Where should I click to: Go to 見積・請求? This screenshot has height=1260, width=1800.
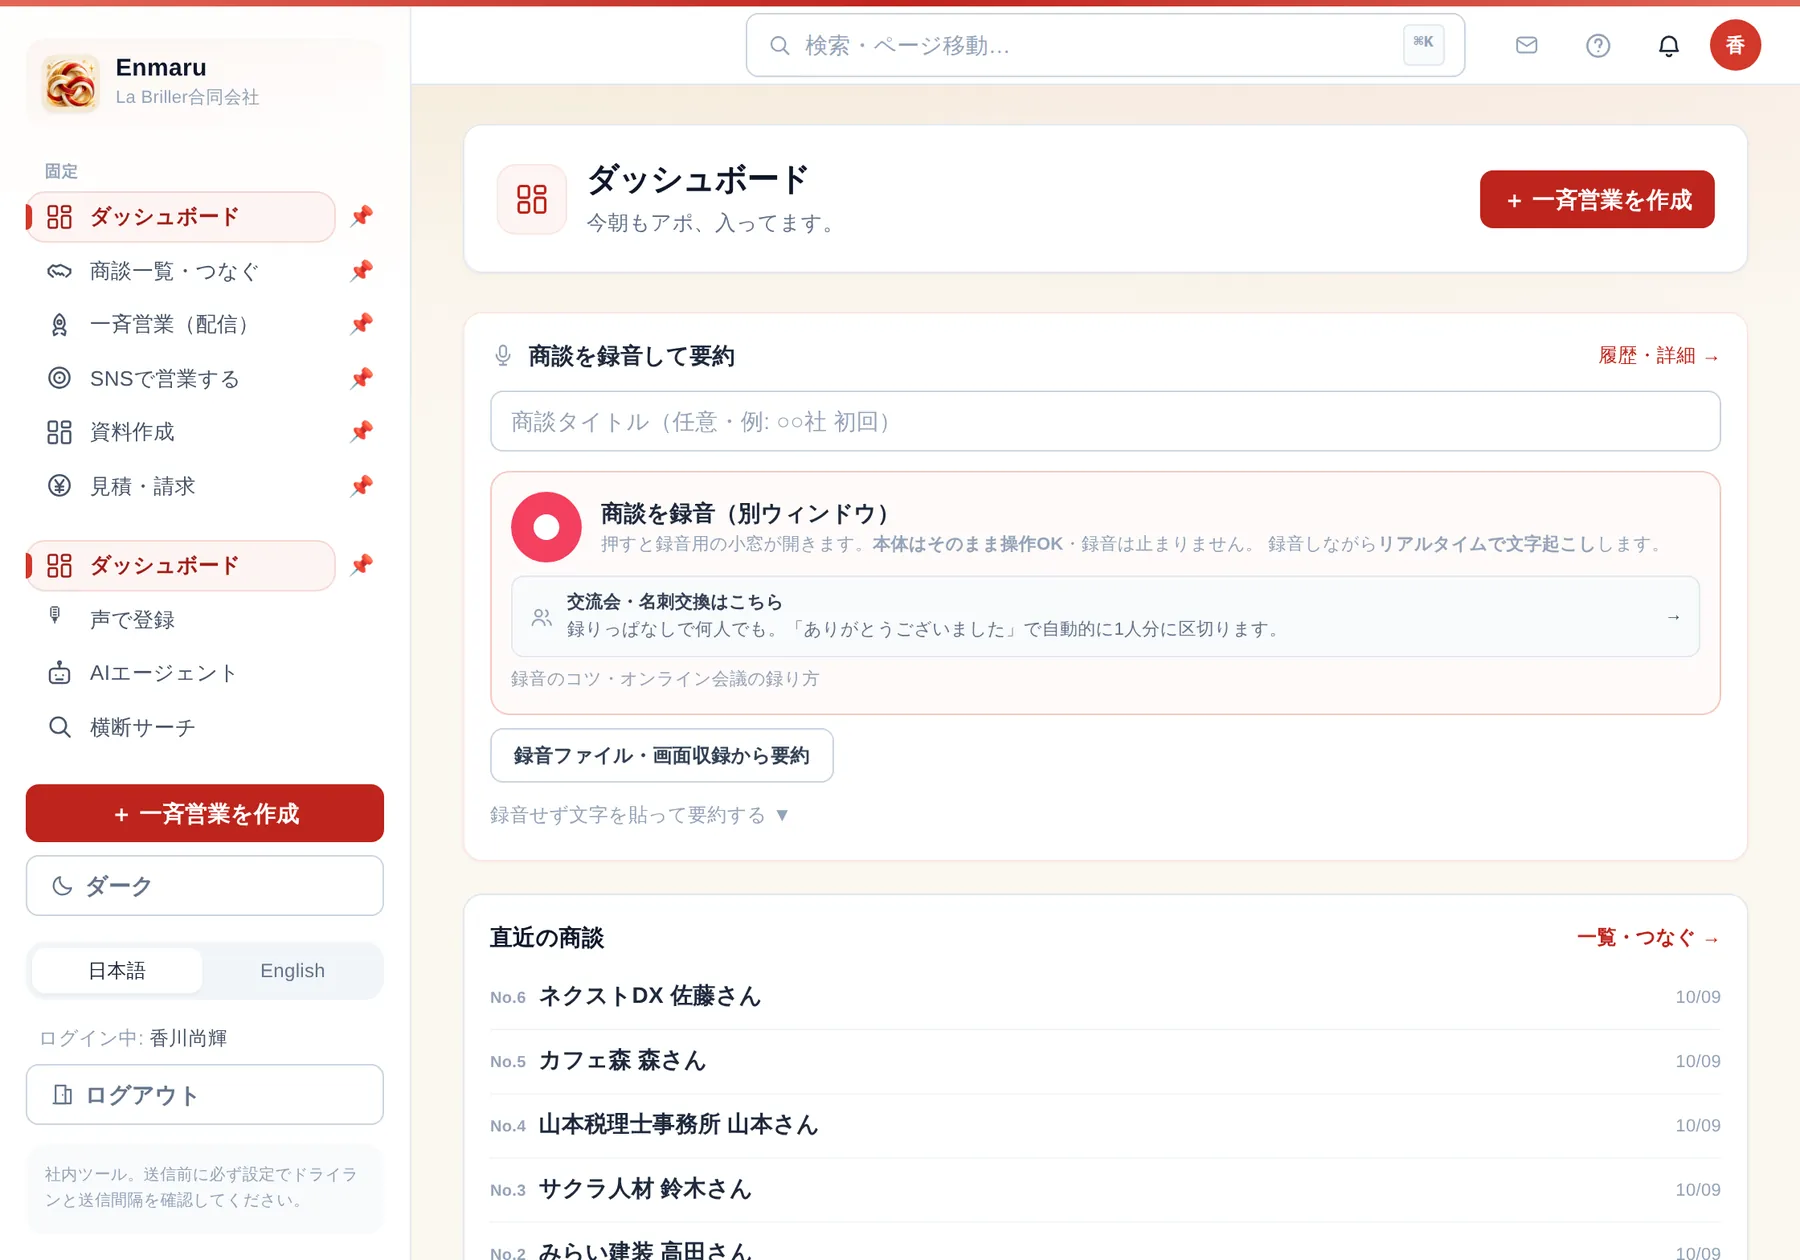[x=180, y=486]
